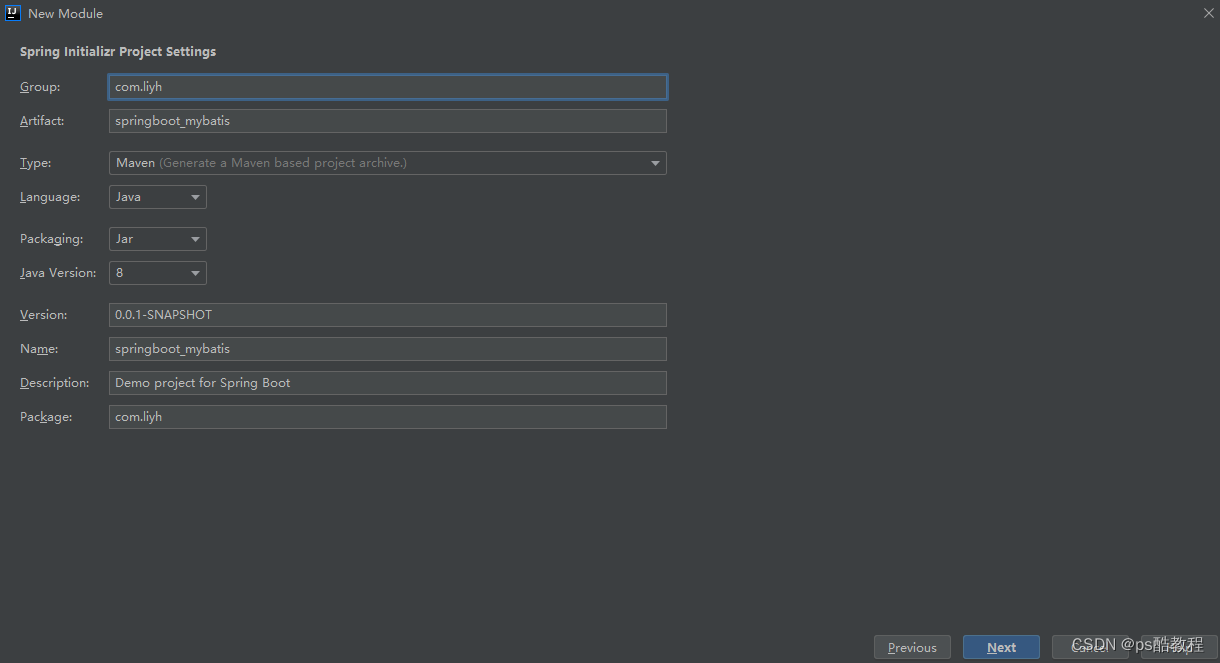
Task: Click the Package text field
Action: point(387,417)
